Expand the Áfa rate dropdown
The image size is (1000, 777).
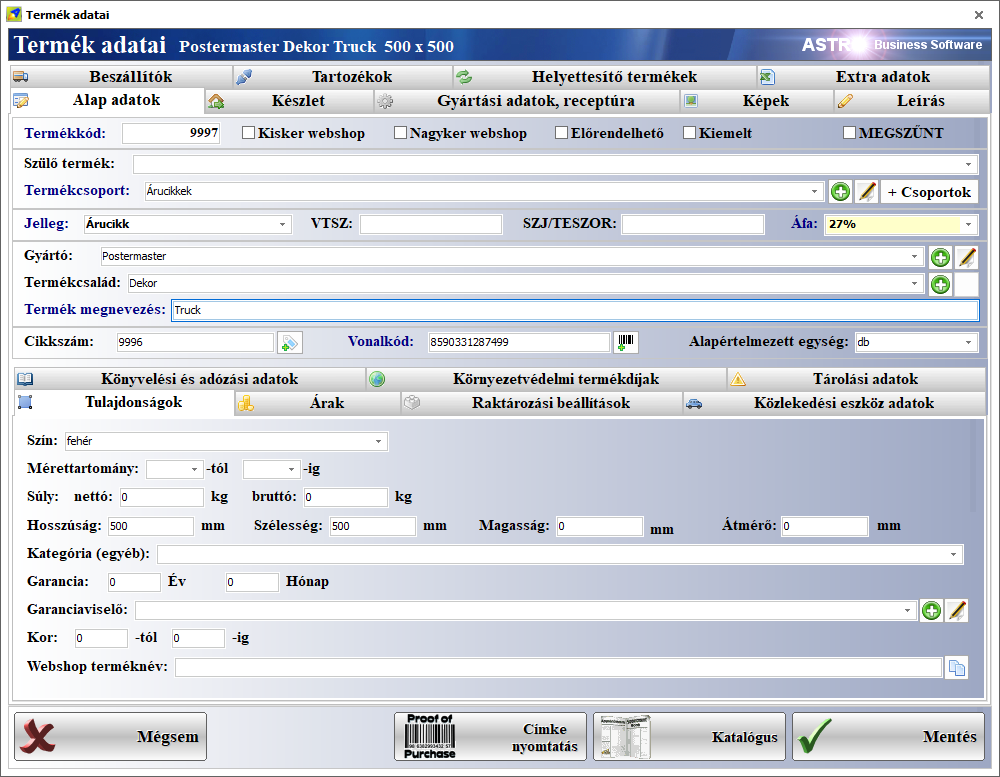968,225
